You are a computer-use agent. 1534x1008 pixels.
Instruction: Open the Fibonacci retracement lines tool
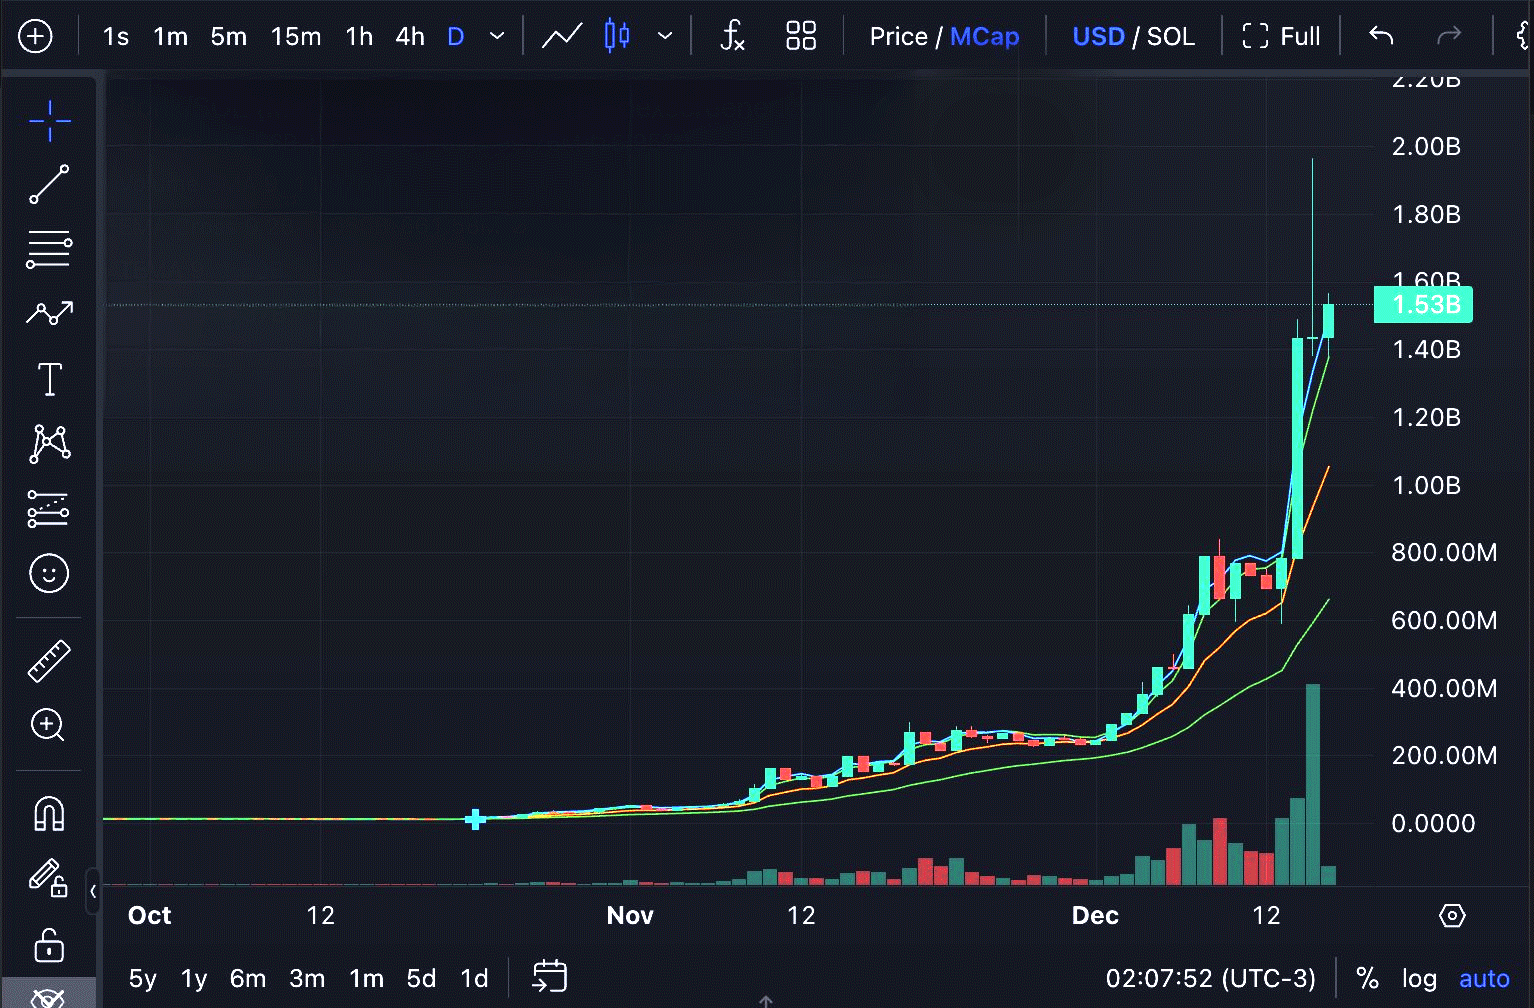pos(49,249)
